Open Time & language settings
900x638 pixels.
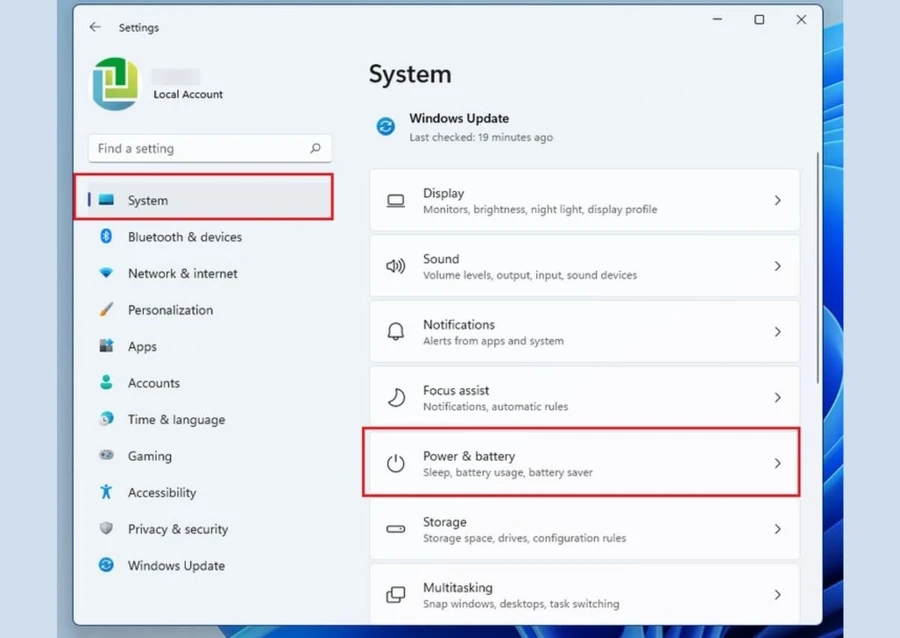(176, 419)
